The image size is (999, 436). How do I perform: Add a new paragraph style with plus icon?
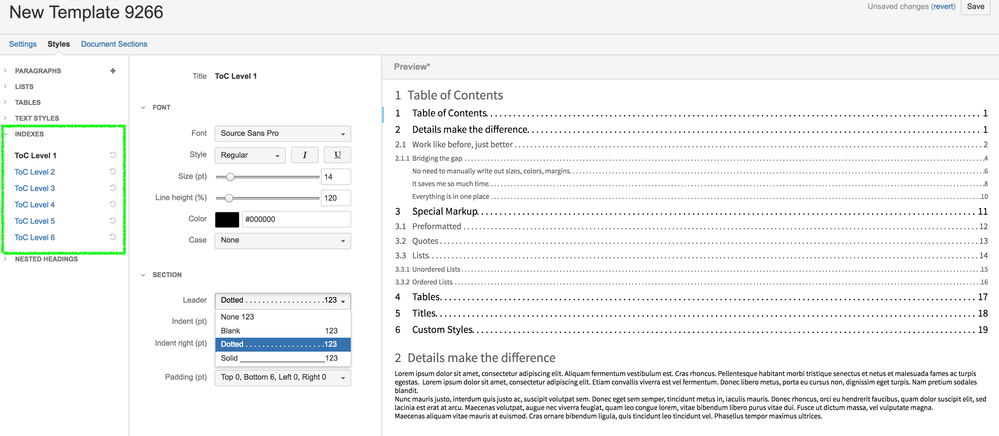pos(113,71)
